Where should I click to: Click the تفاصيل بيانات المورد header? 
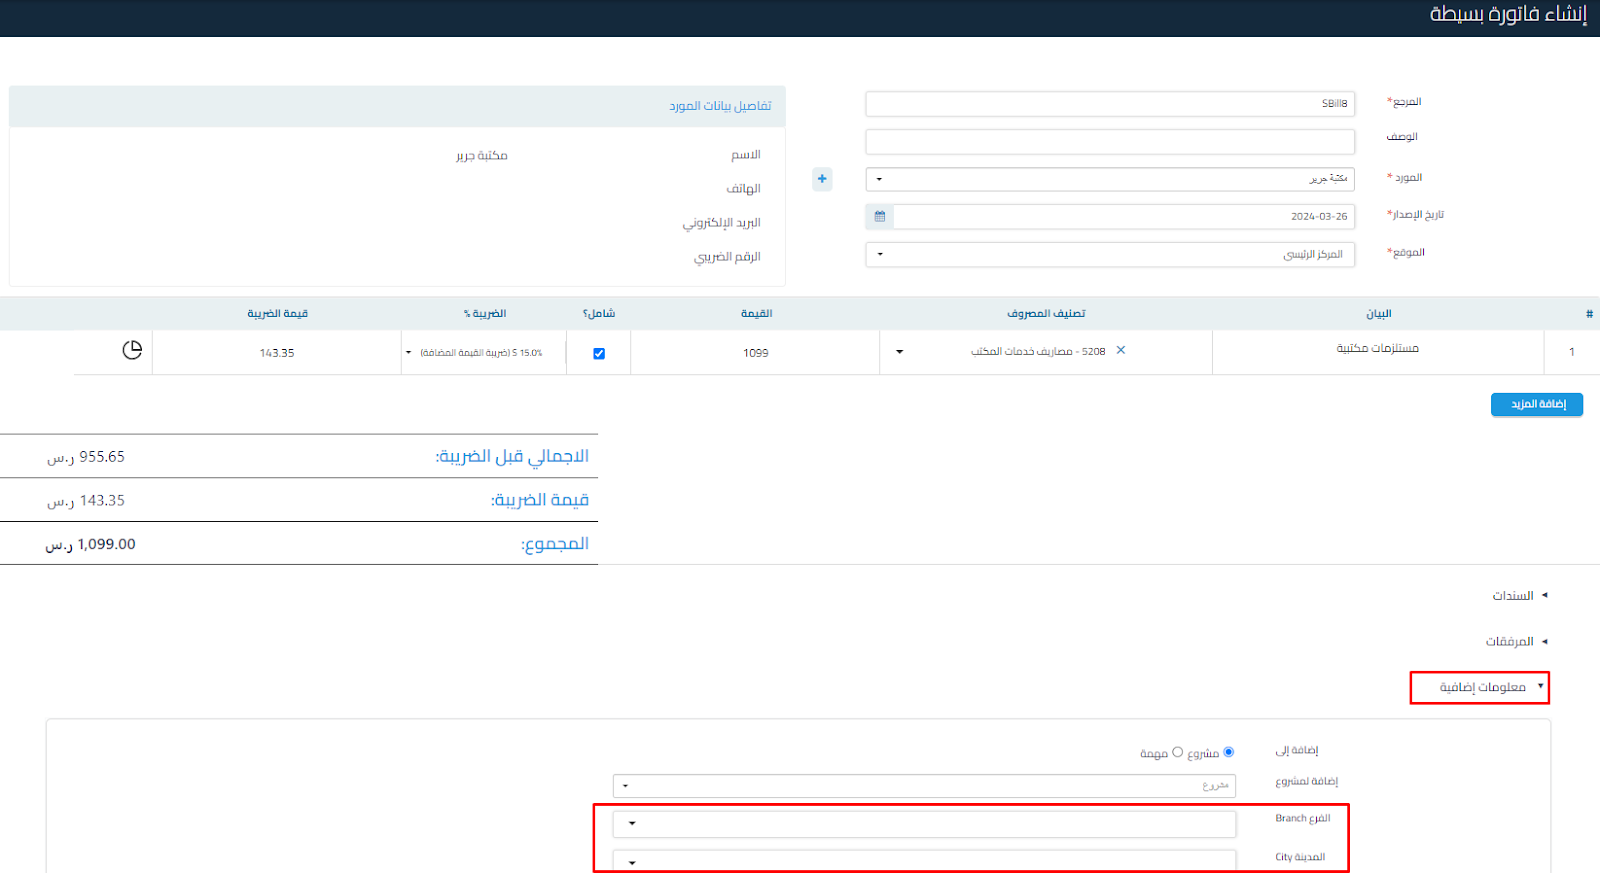[x=720, y=106]
